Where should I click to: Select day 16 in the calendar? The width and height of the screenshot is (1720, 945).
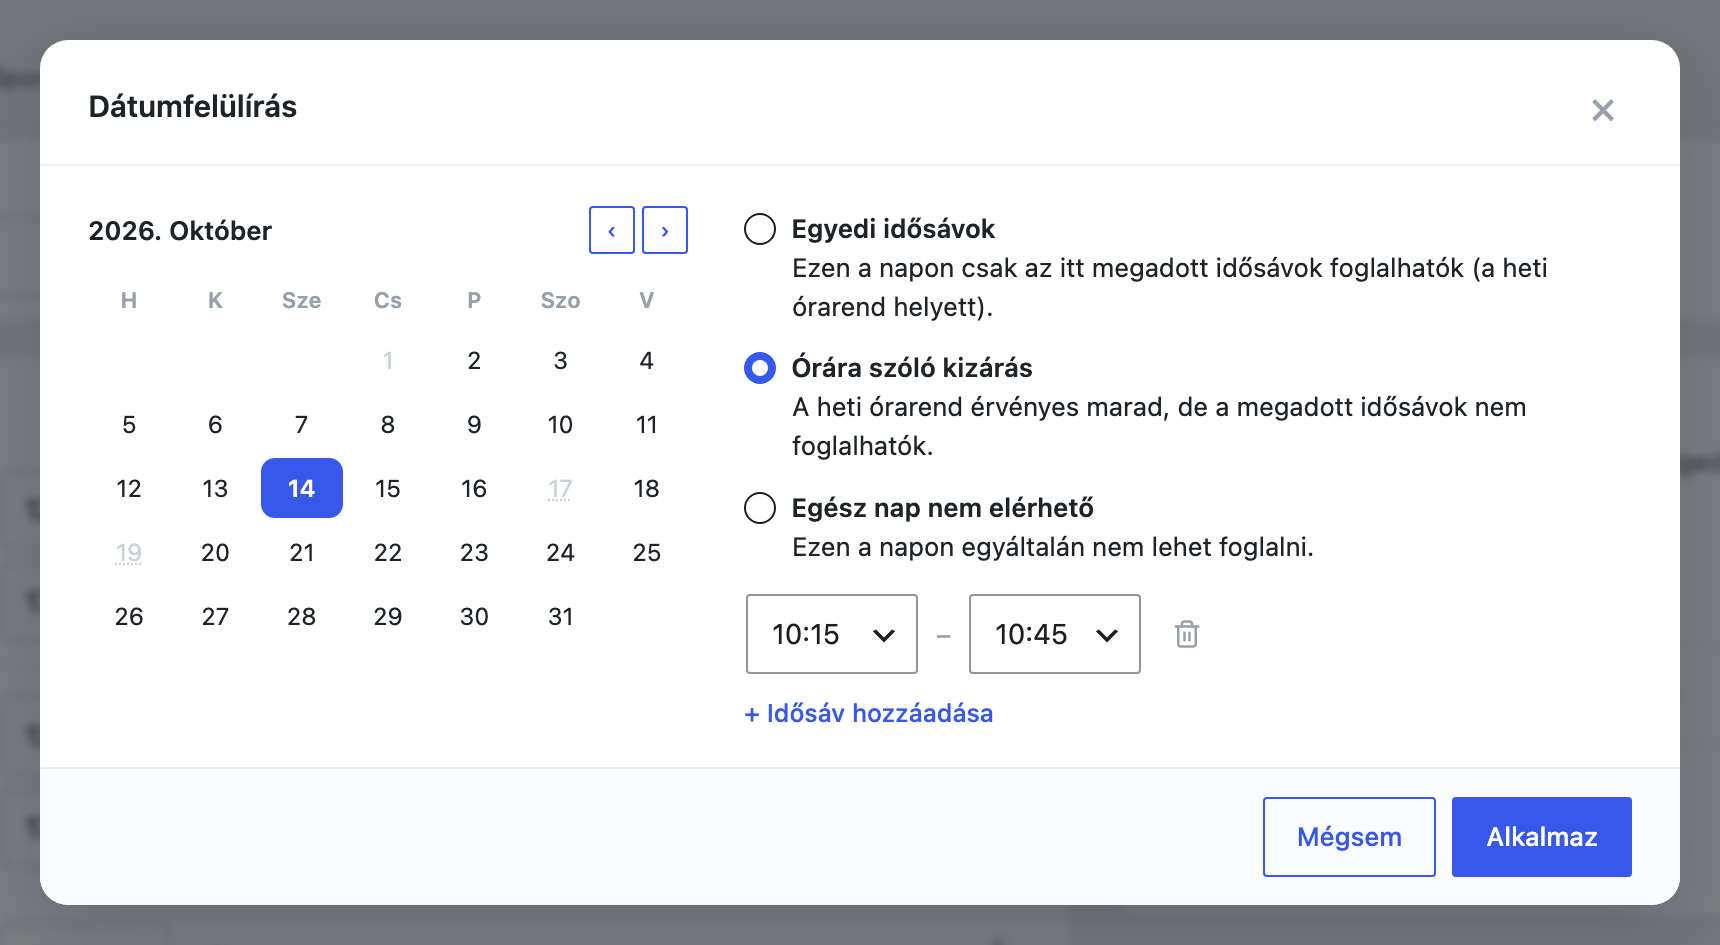pyautogui.click(x=474, y=488)
